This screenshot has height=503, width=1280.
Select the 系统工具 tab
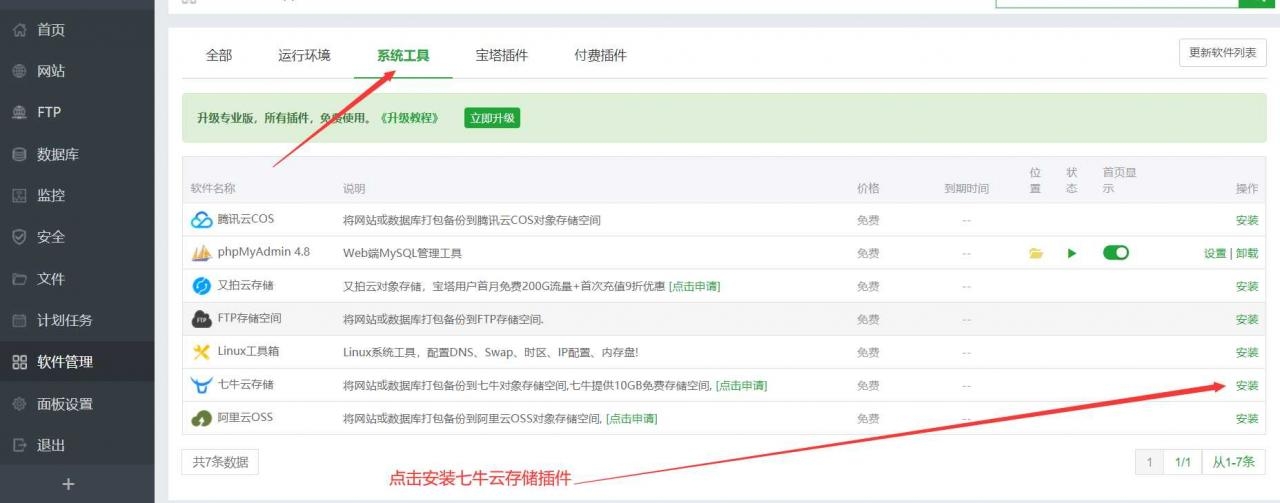[x=403, y=56]
